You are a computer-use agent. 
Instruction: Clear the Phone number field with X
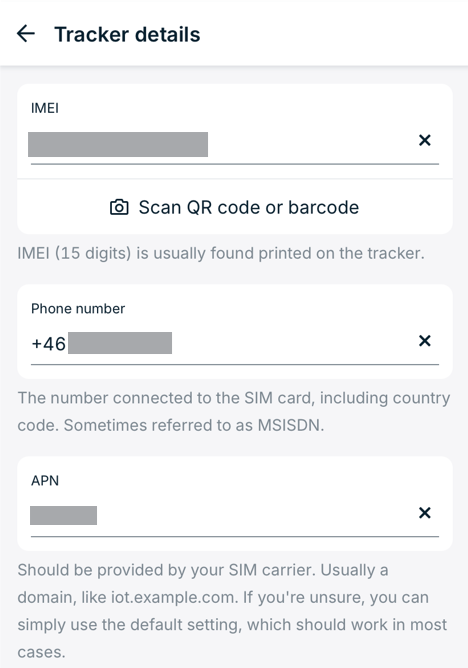pyautogui.click(x=425, y=341)
